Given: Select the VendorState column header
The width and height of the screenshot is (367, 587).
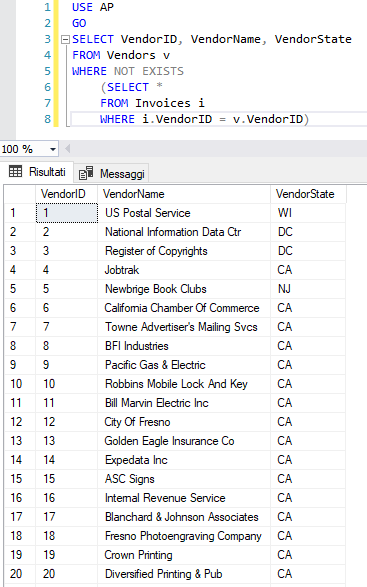Looking at the screenshot, I should [x=308, y=194].
